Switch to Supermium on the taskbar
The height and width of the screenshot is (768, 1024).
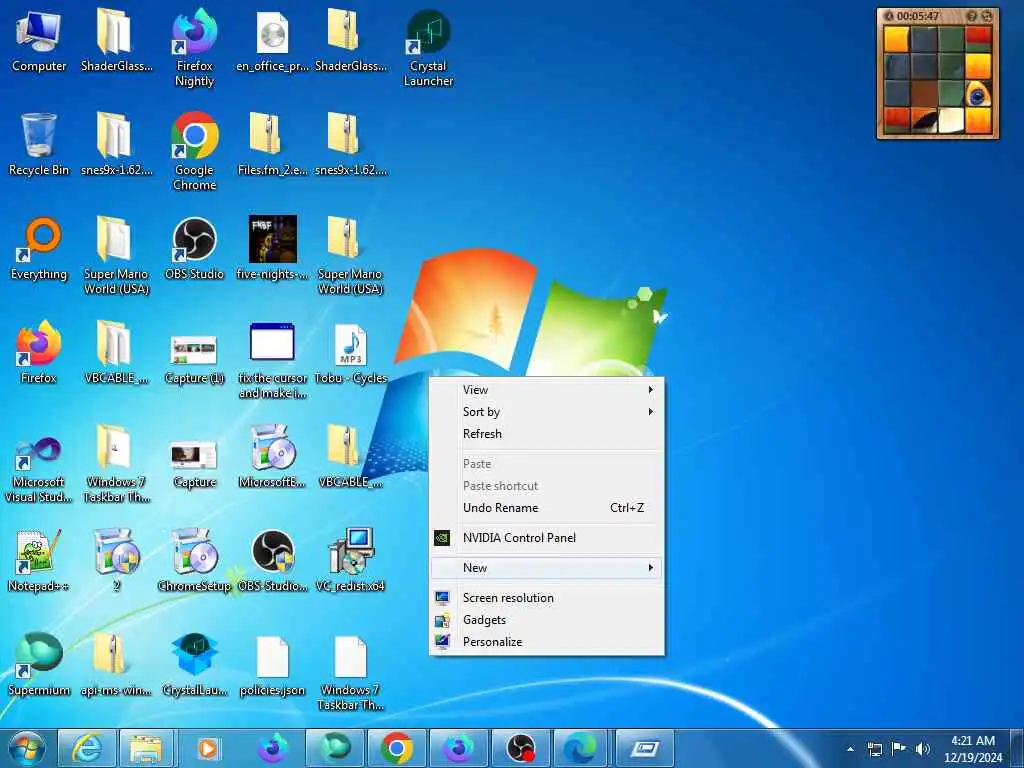(334, 749)
